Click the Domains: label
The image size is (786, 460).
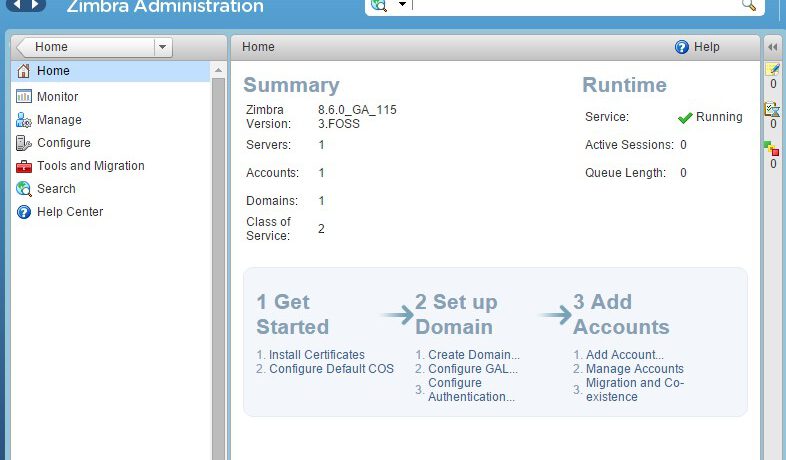[272, 201]
